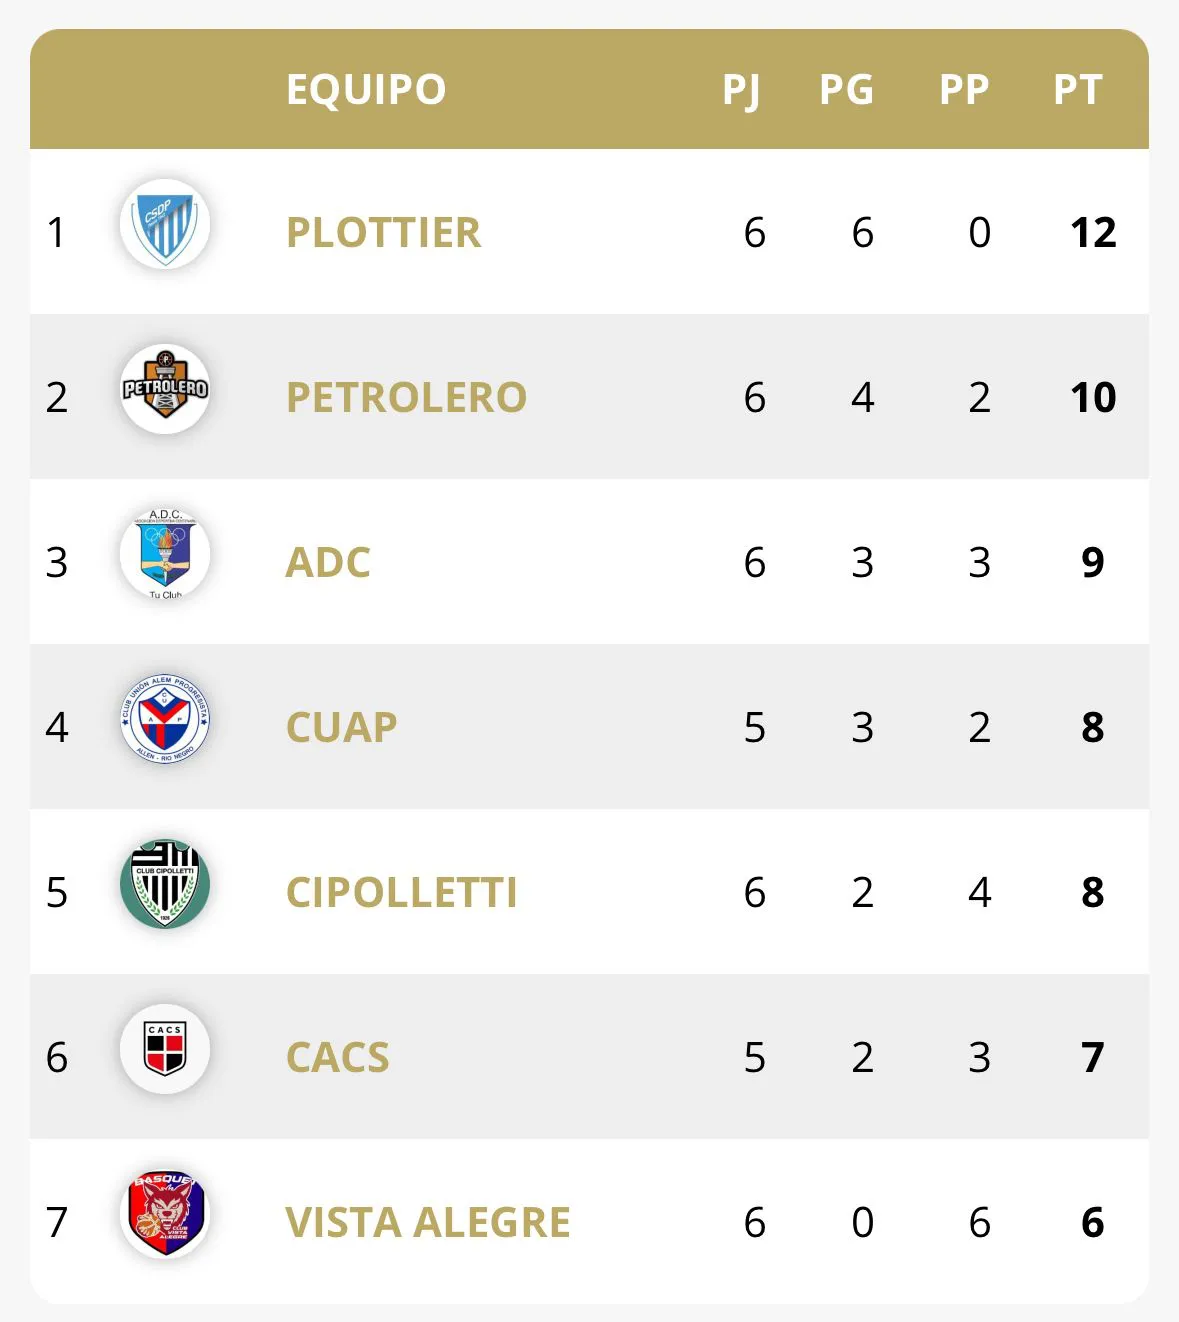Viewport: 1179px width, 1322px height.
Task: Select the VISTA ALEGRE team name
Action: [x=428, y=1222]
